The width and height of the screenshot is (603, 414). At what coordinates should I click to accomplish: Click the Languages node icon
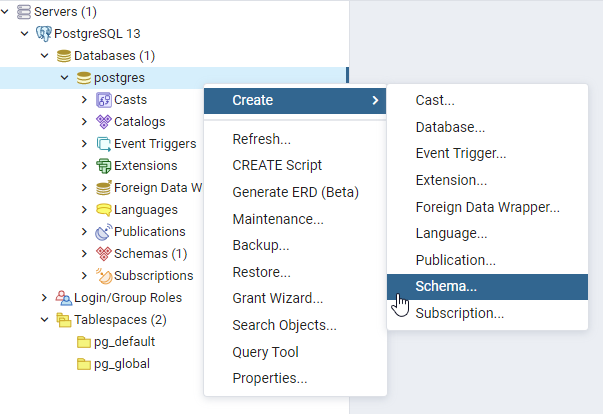[103, 210]
